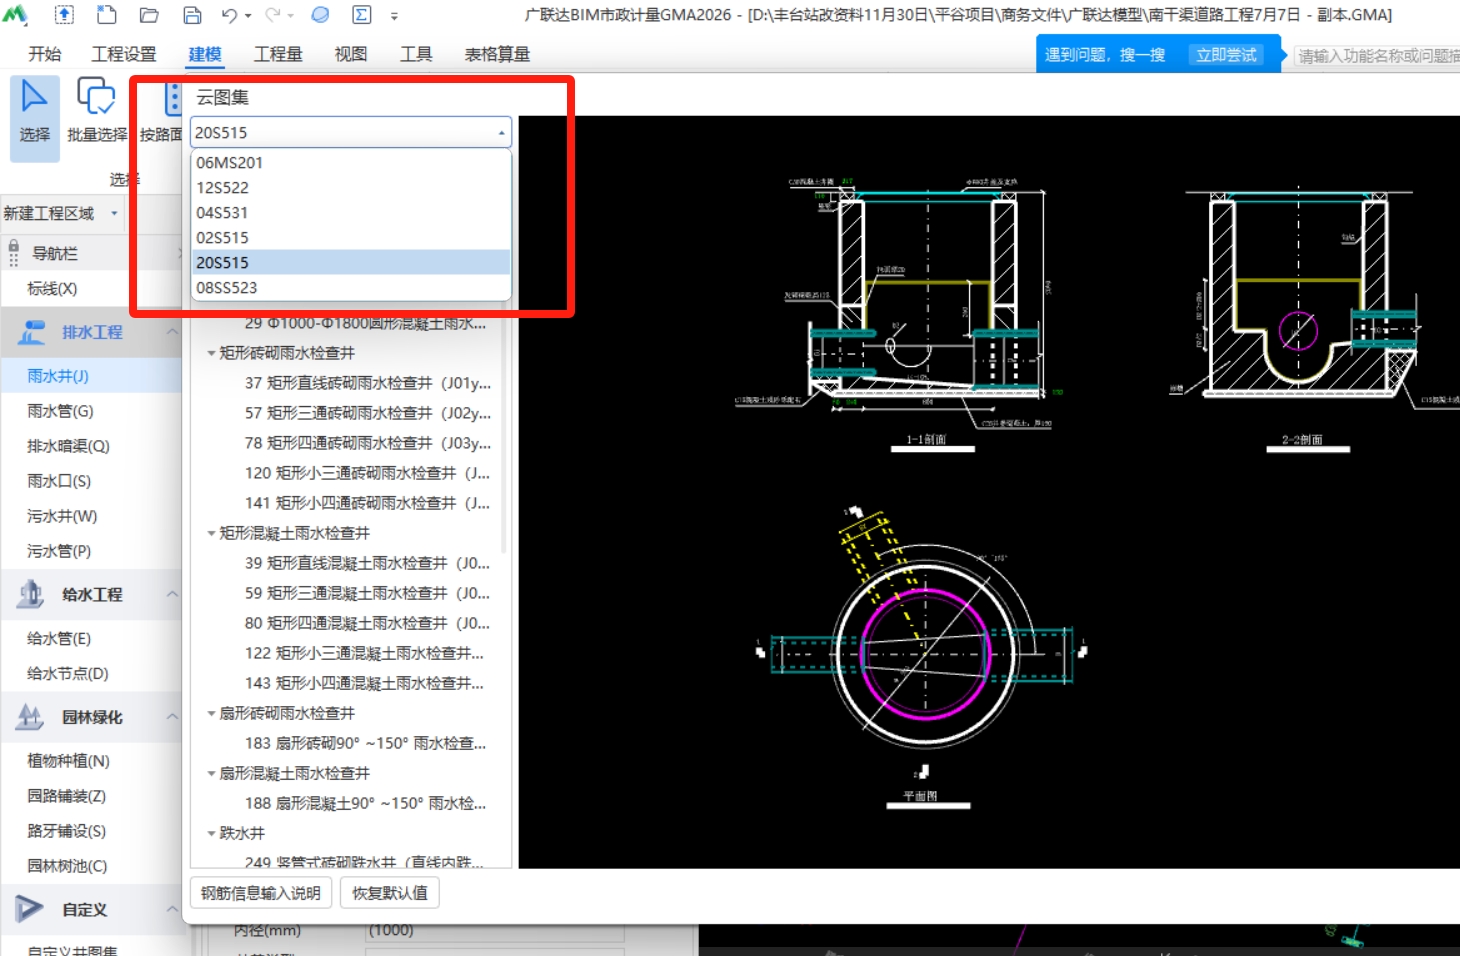Screen dimensions: 1460x956
Task: Open the 开始 ribbon tab
Action: 44,54
